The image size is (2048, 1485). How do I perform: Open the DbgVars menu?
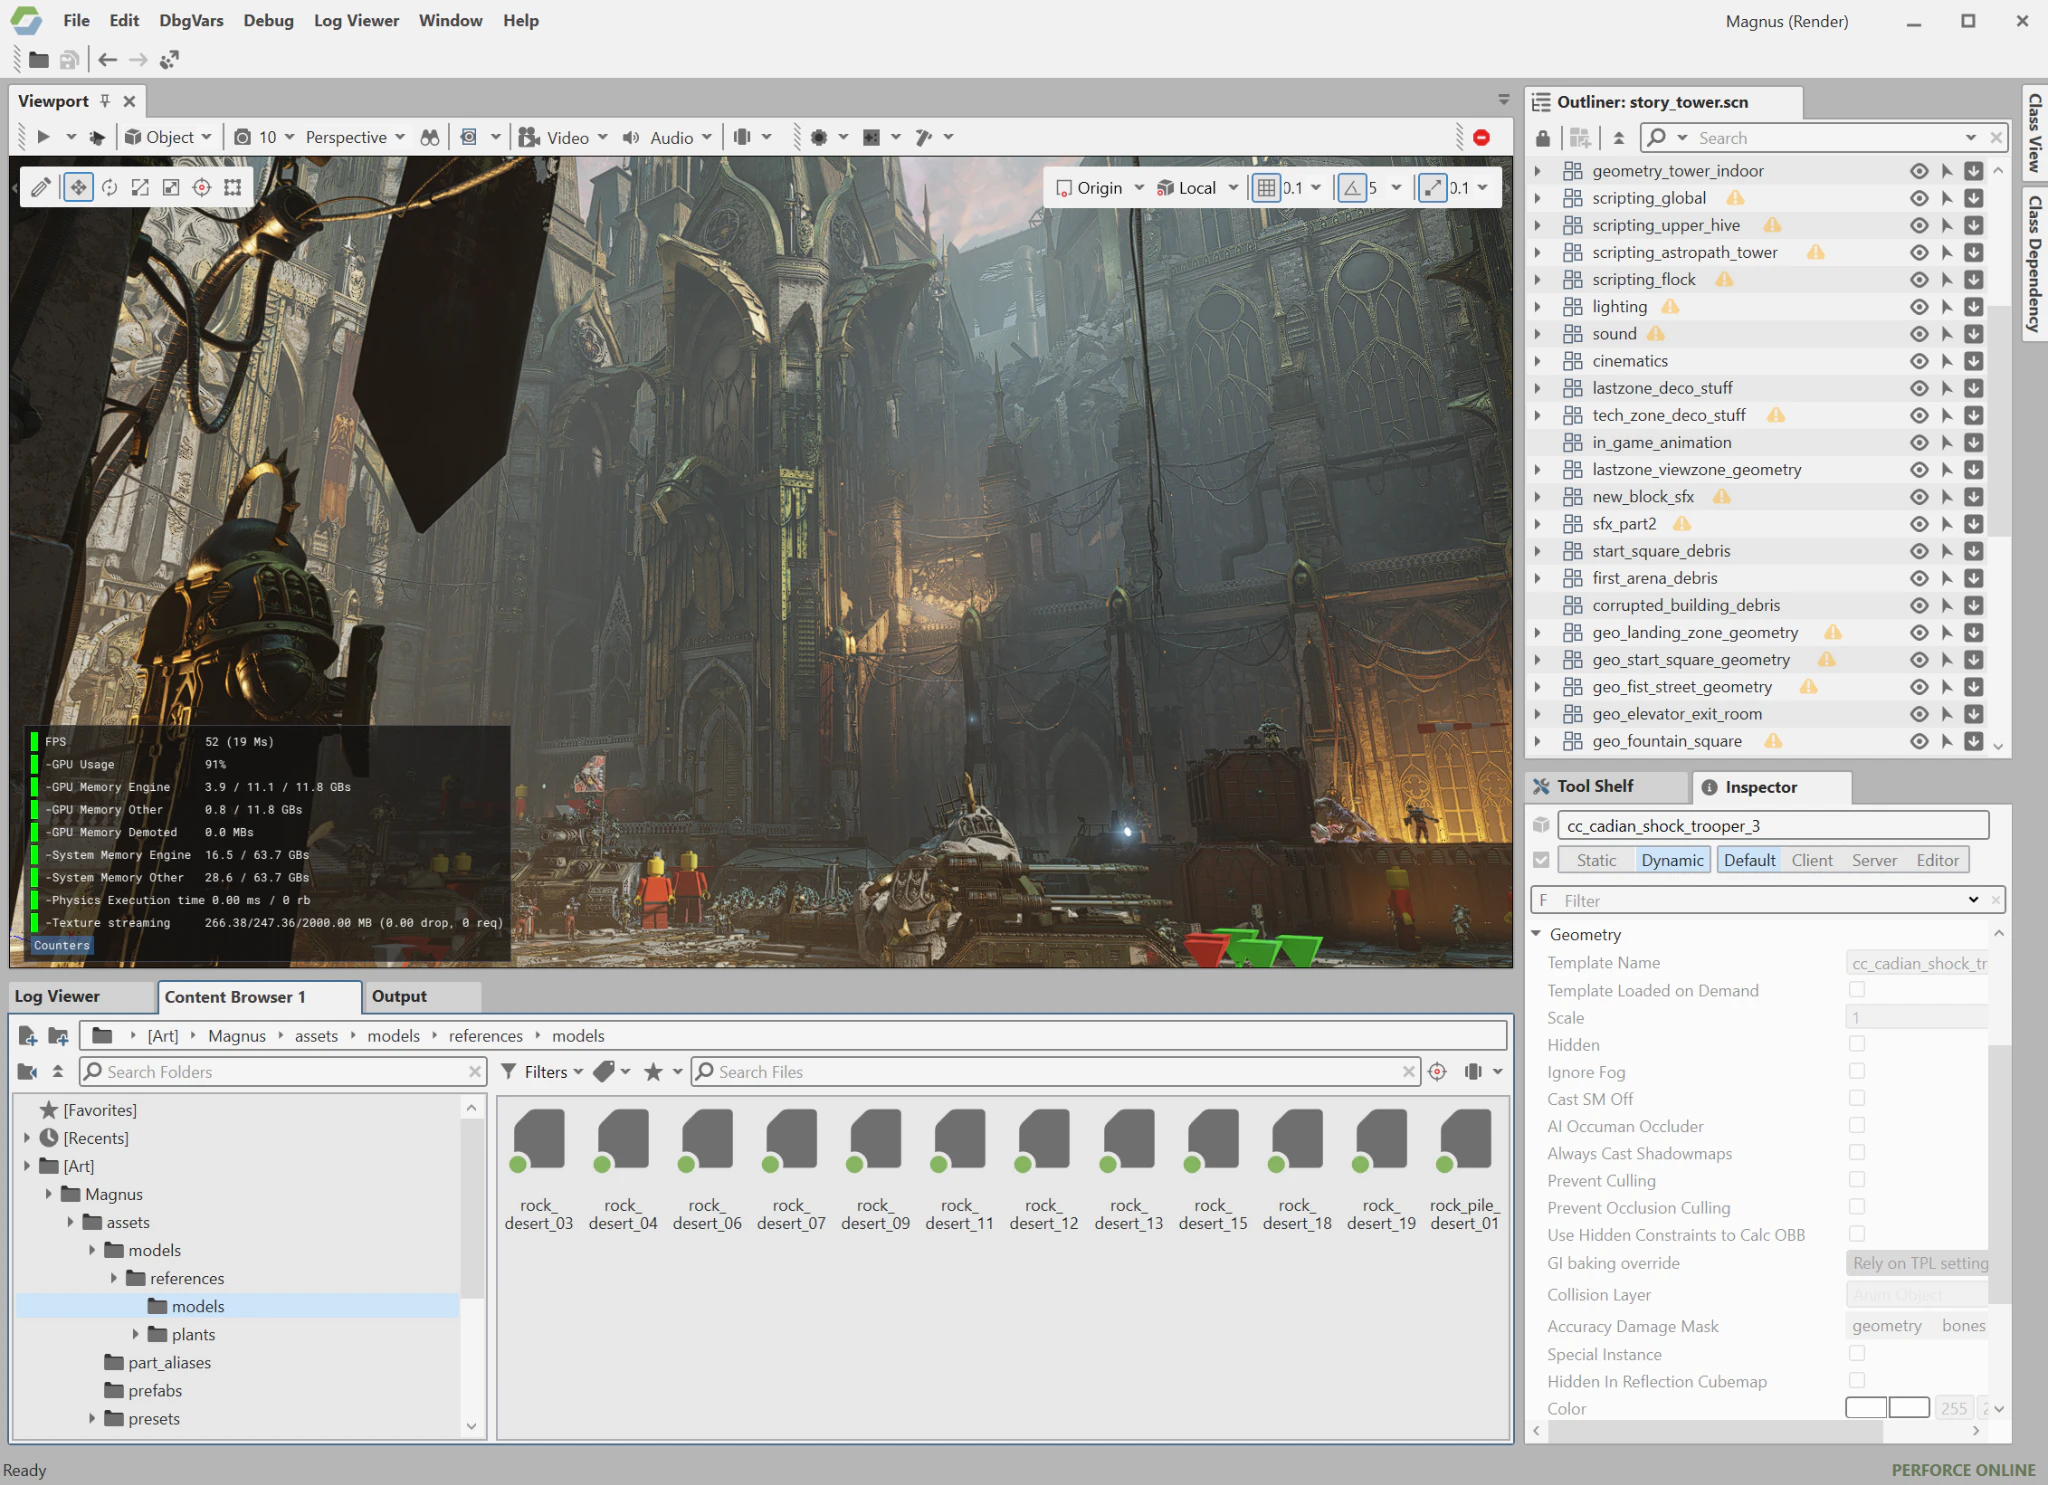click(190, 21)
